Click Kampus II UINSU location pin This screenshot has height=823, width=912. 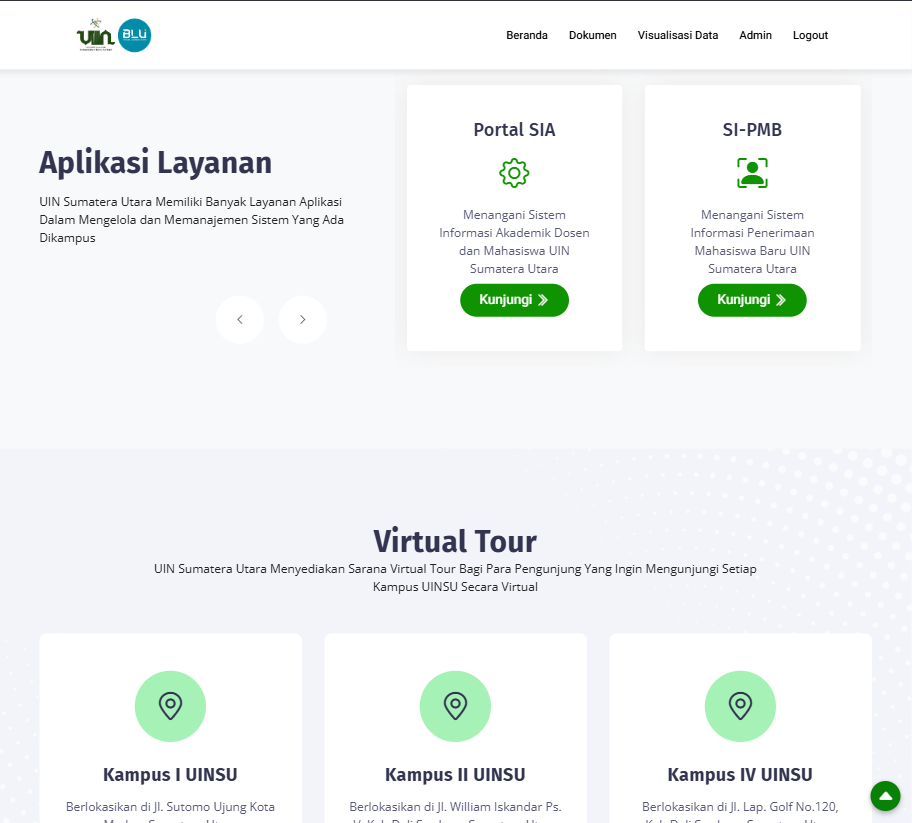click(x=455, y=706)
